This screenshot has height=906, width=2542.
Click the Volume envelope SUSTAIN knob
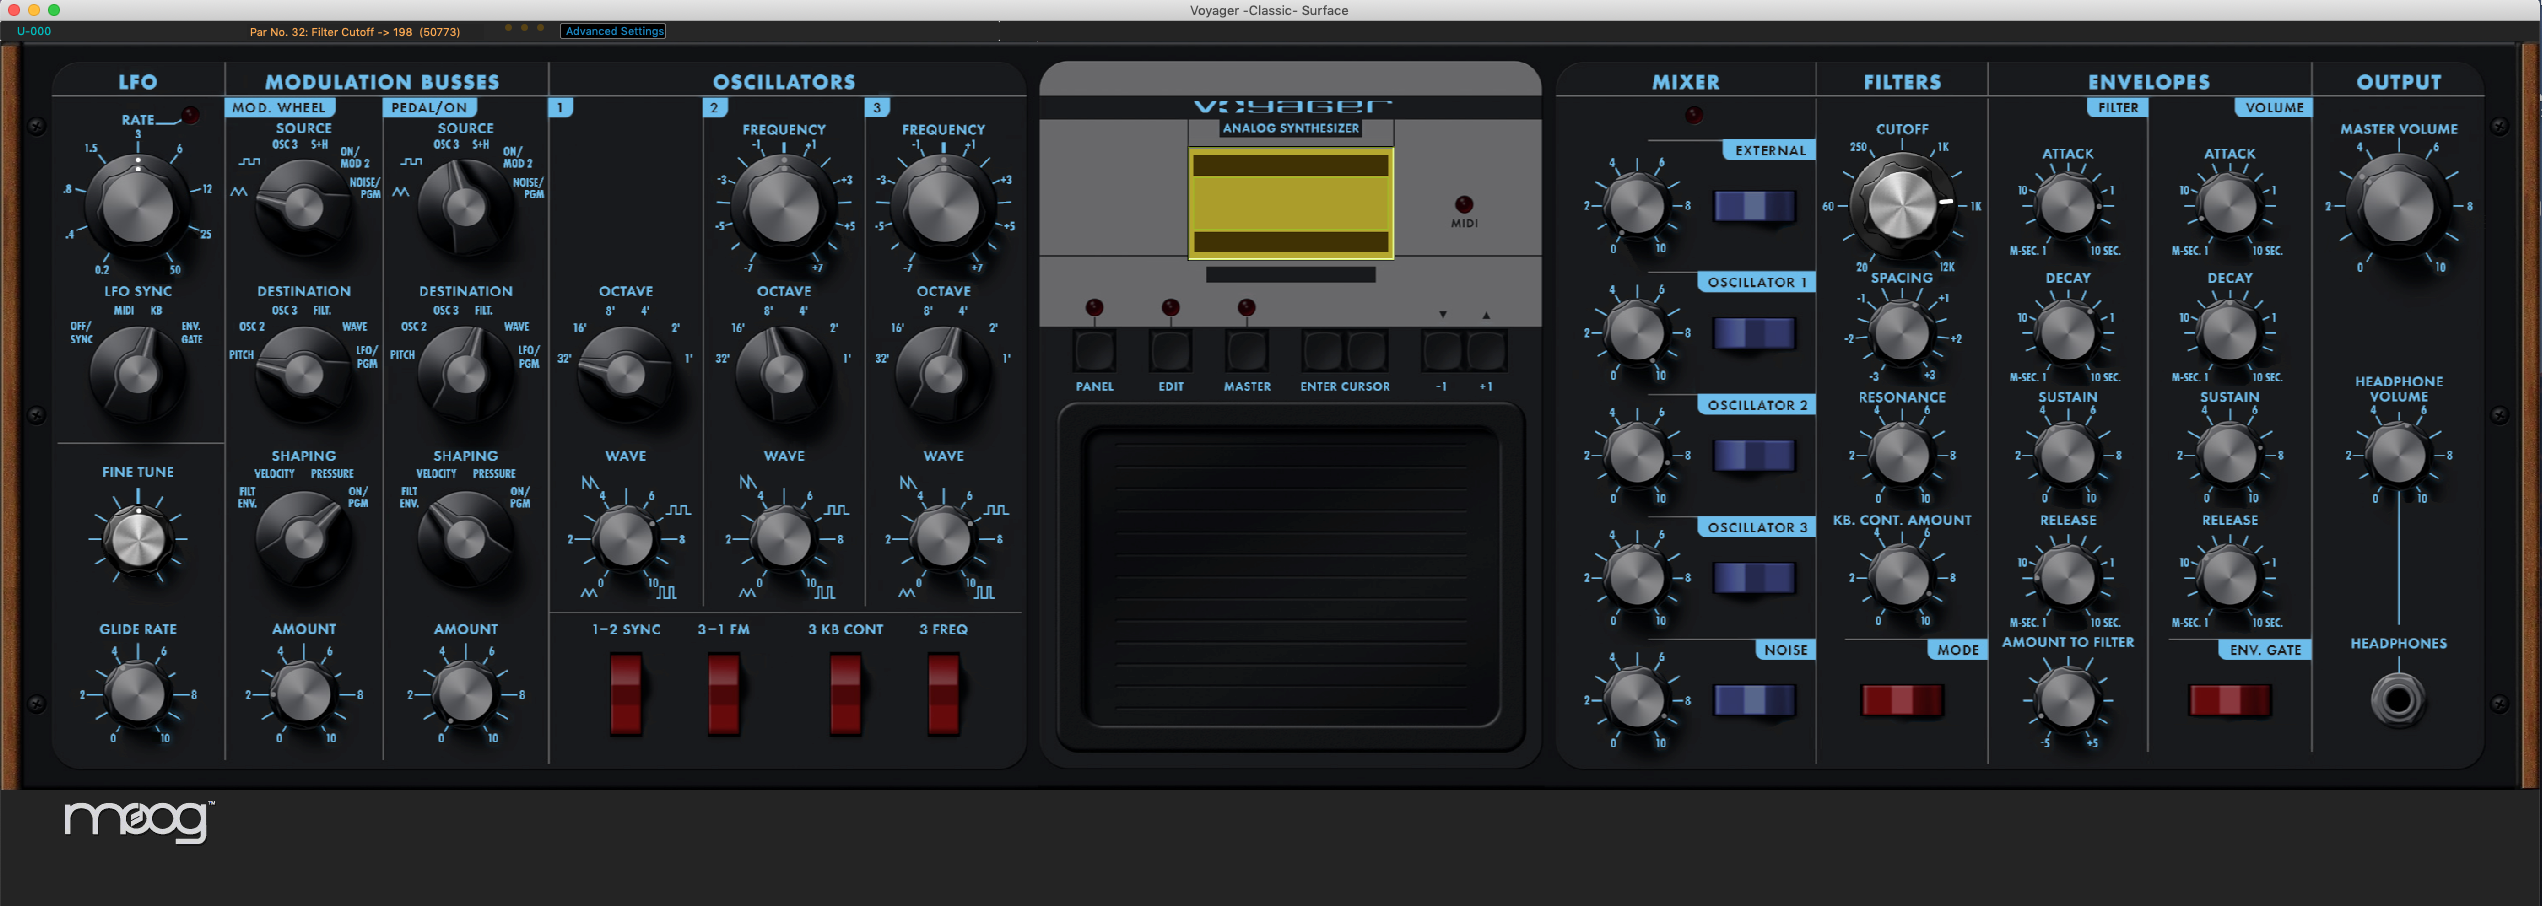[2230, 456]
